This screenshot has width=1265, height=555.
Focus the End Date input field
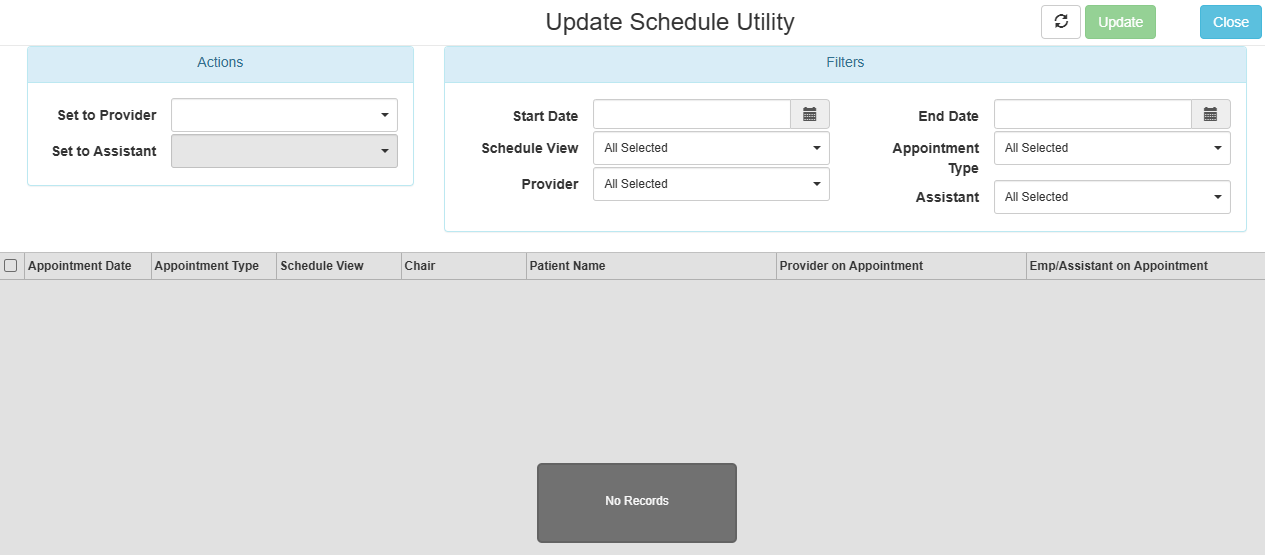1093,115
